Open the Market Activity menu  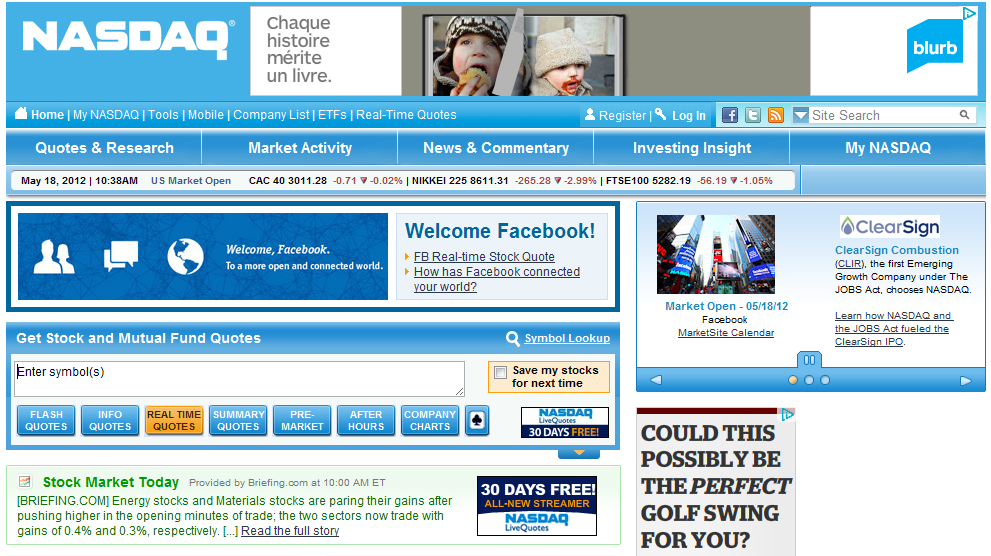point(300,148)
